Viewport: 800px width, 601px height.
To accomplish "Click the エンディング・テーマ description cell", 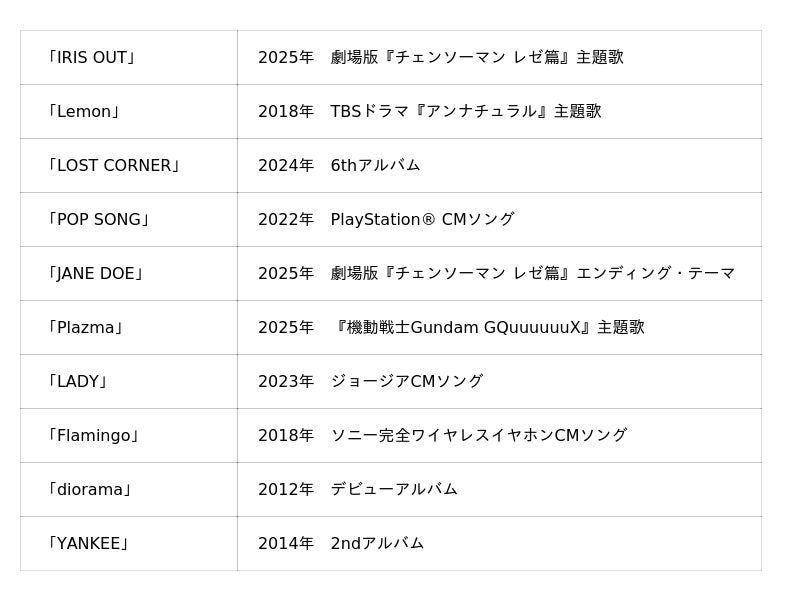I will [x=496, y=274].
